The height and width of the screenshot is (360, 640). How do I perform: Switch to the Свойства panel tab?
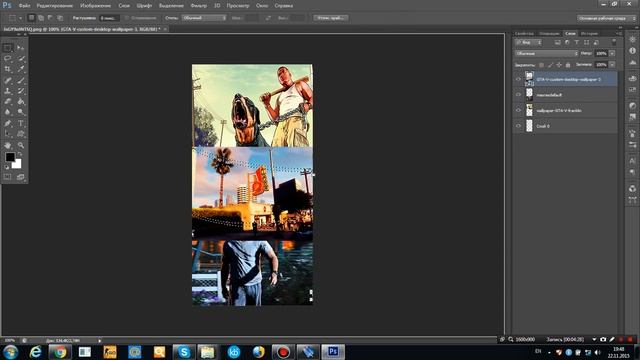click(x=524, y=33)
